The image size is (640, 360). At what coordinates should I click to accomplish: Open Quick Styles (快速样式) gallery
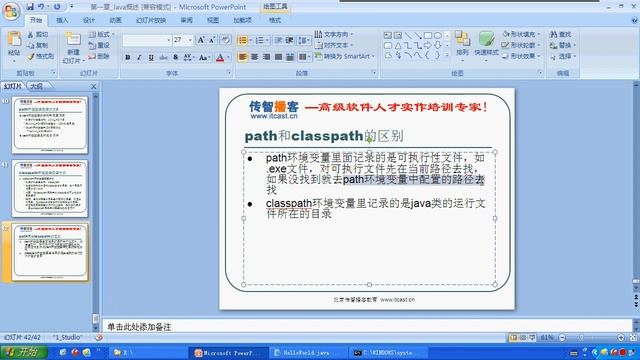pyautogui.click(x=486, y=46)
